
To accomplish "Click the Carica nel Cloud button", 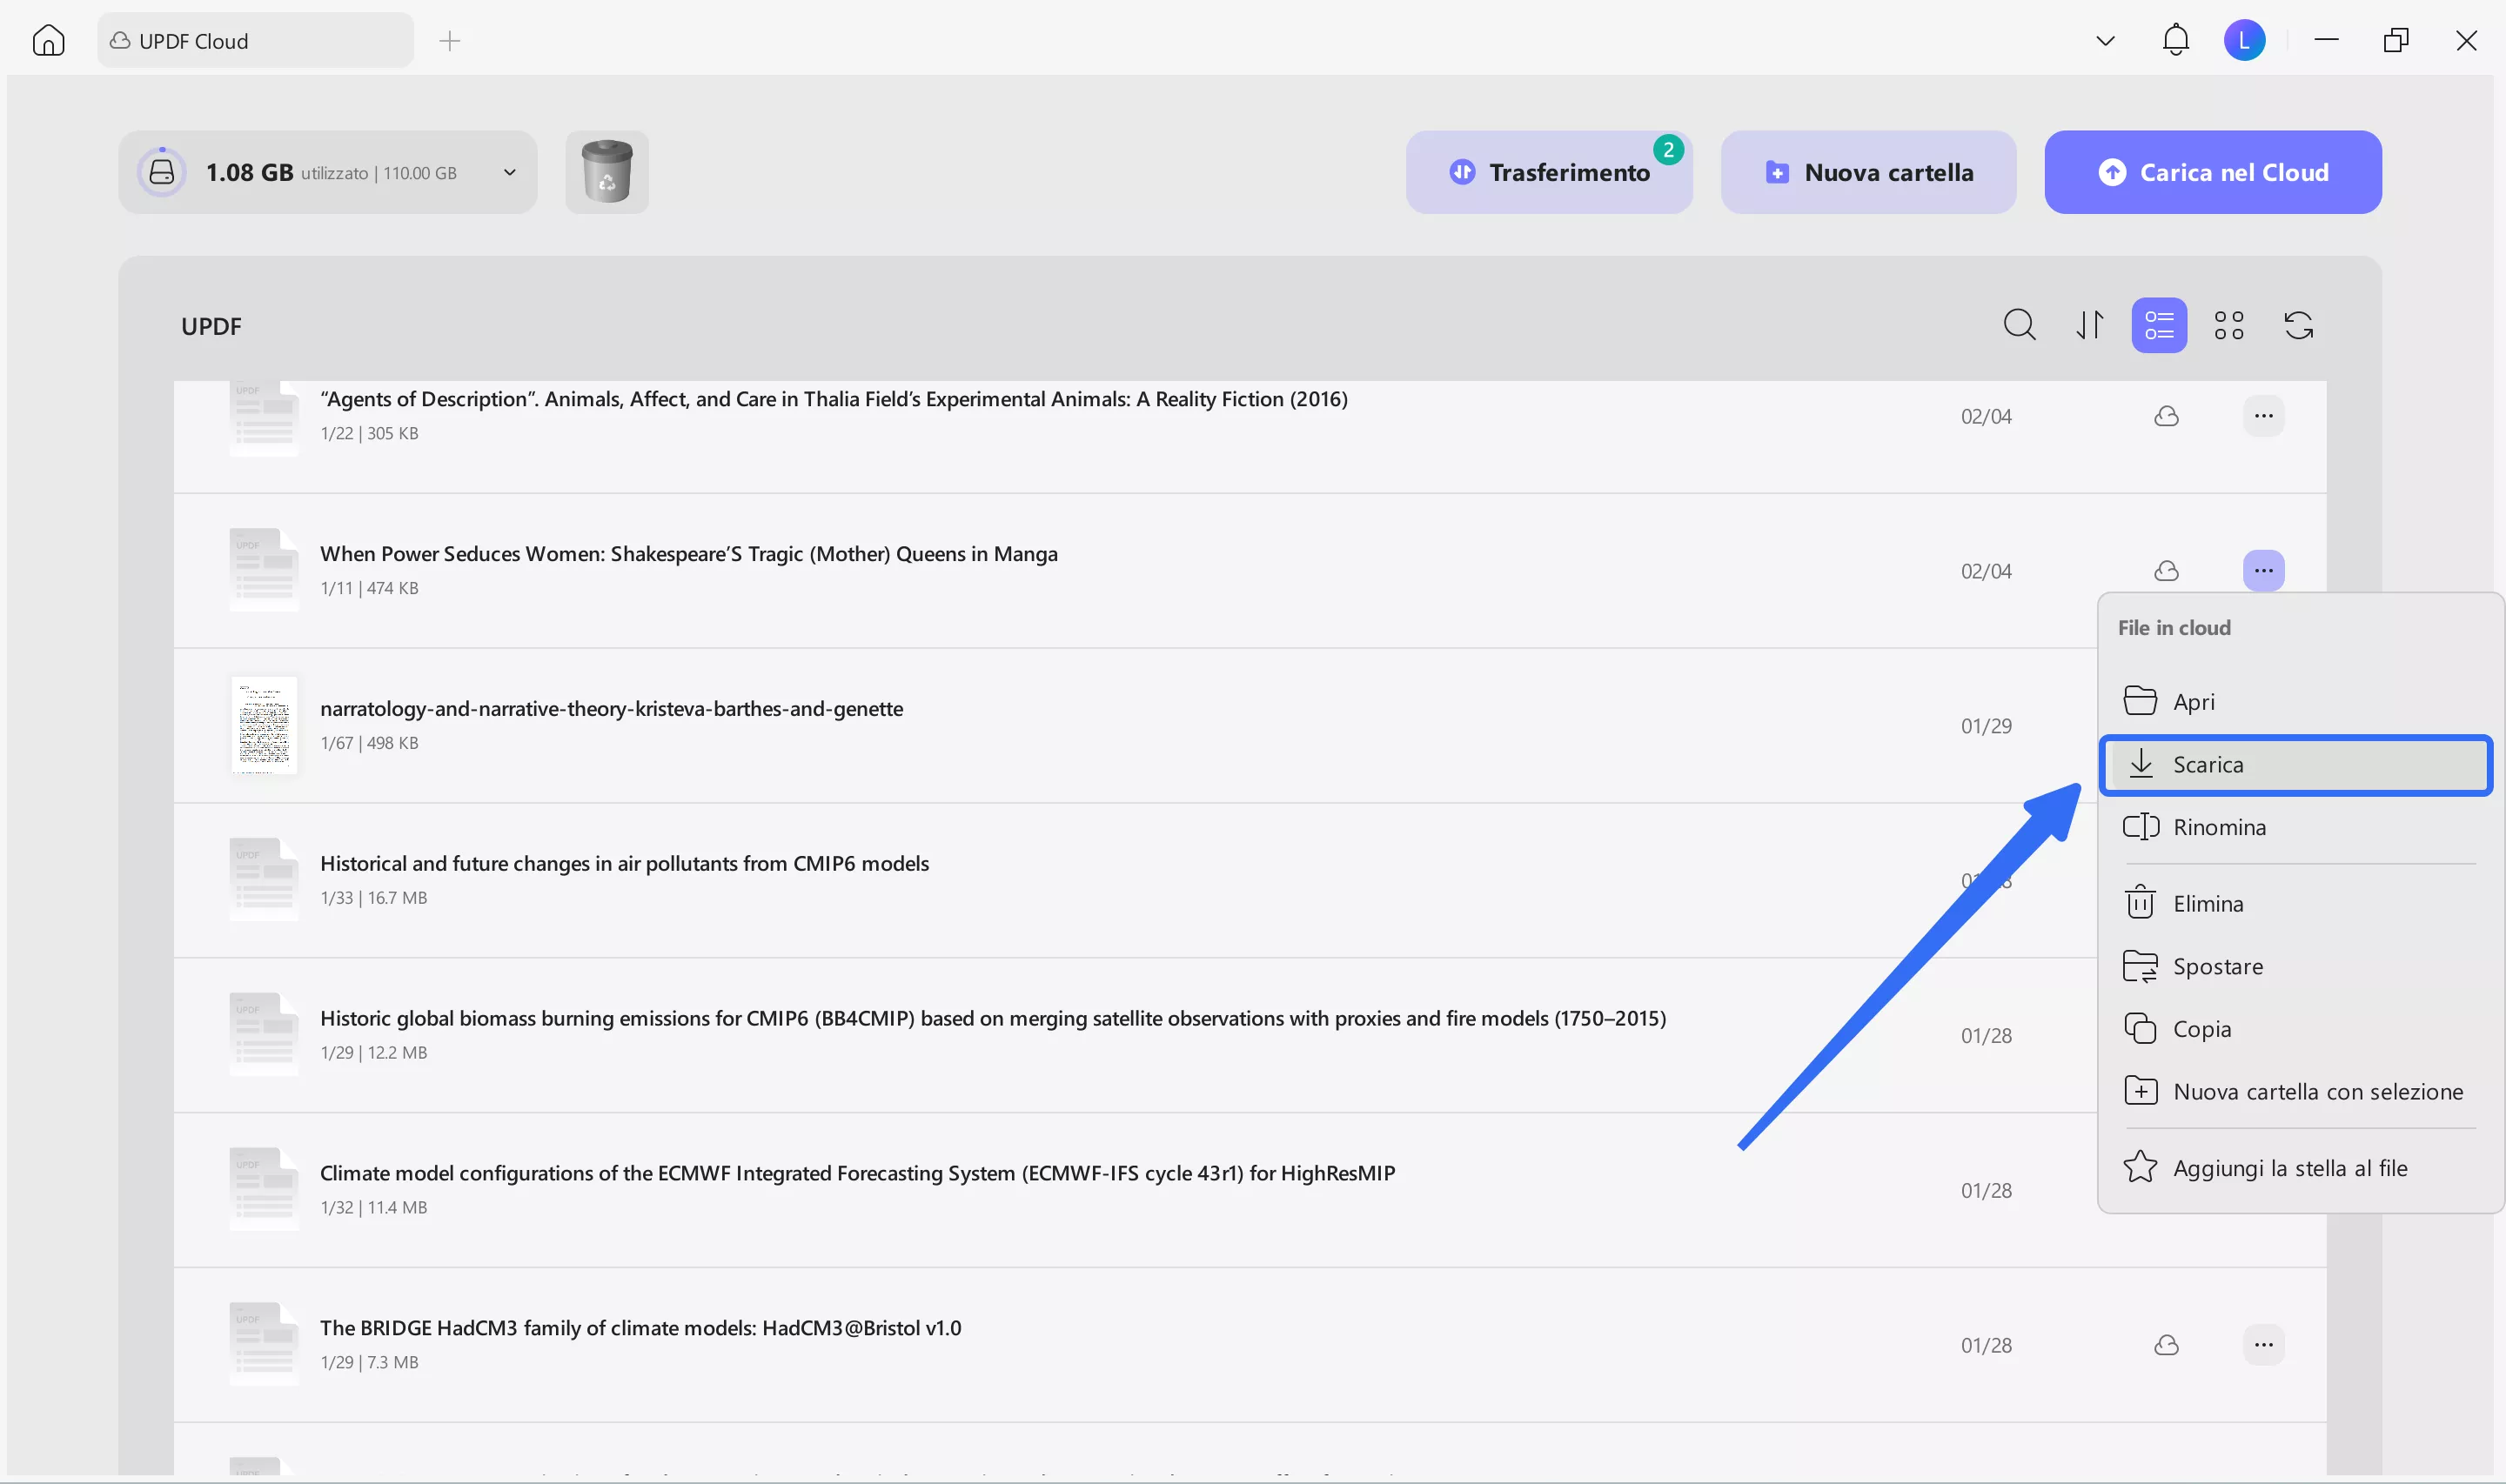I will [2212, 172].
